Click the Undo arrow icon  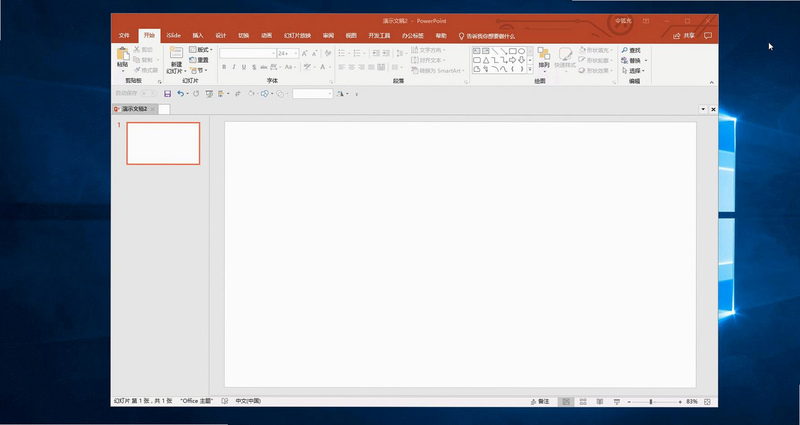[x=180, y=94]
